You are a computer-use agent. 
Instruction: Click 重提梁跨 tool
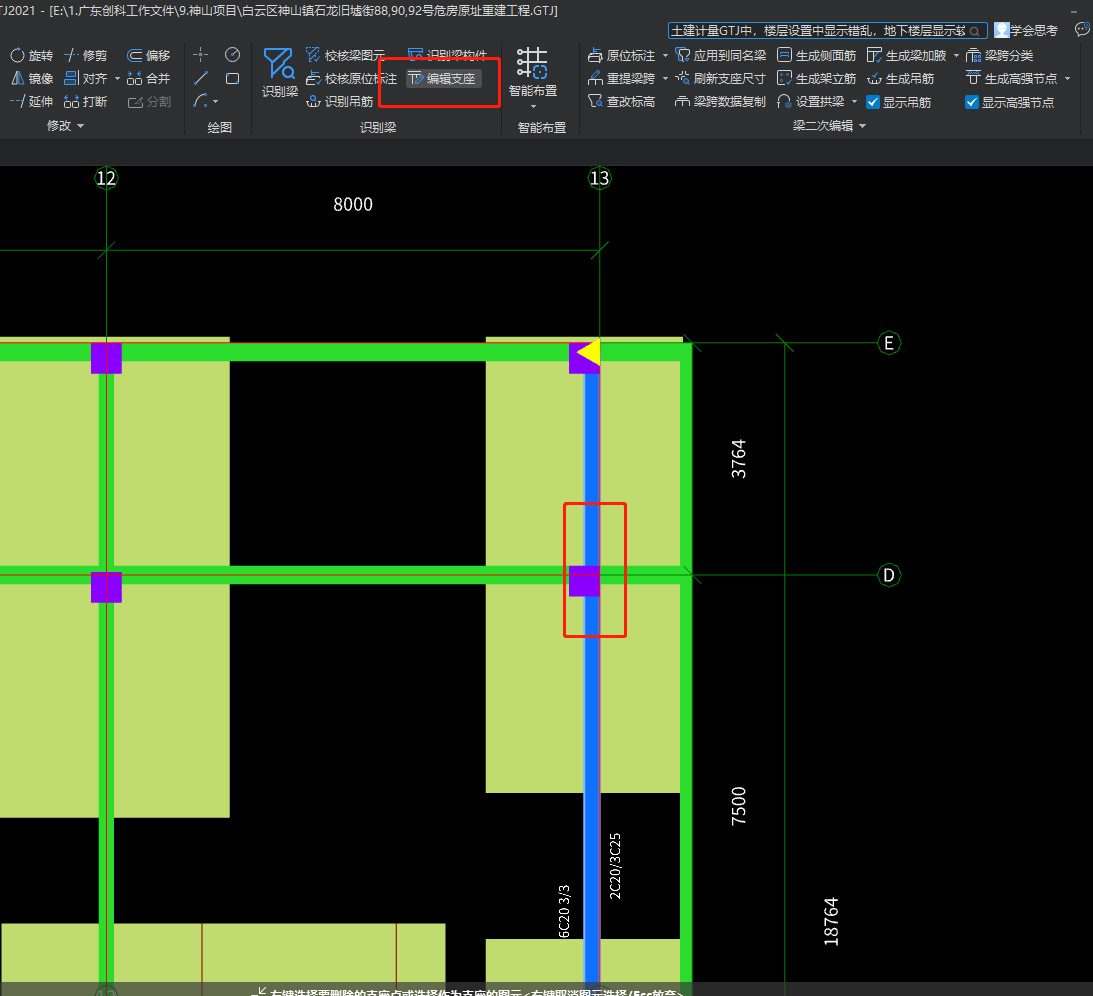point(622,78)
